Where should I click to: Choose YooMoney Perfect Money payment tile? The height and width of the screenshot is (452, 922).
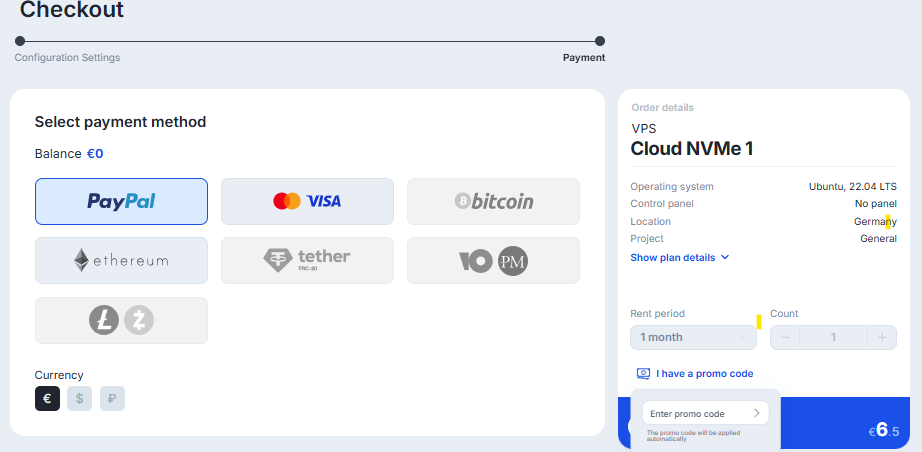click(493, 260)
